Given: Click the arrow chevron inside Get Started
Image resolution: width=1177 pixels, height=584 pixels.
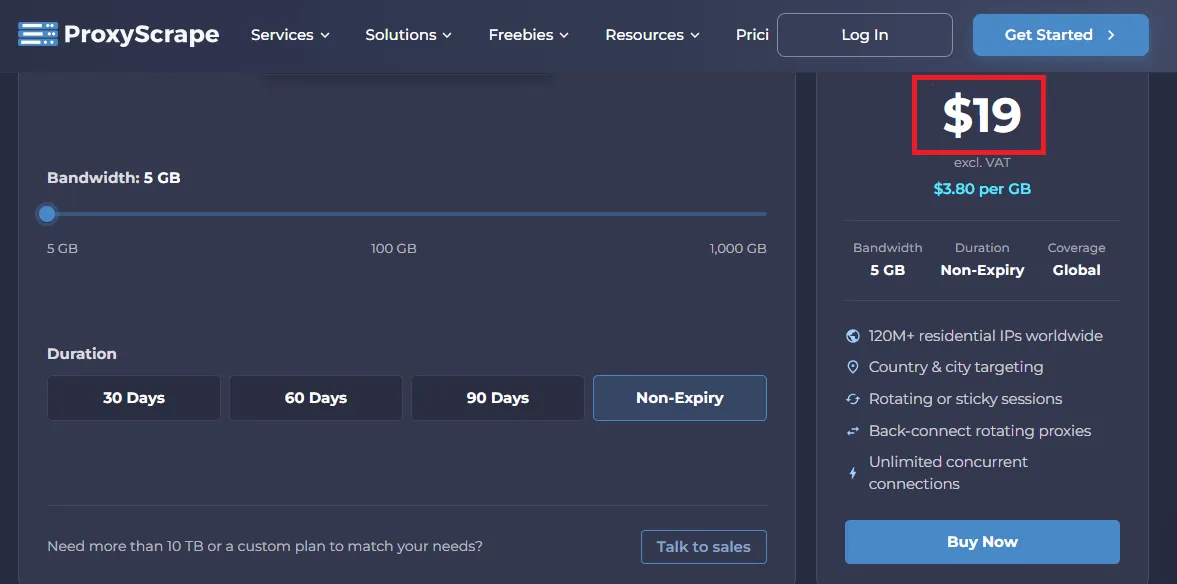Looking at the screenshot, I should point(1111,35).
